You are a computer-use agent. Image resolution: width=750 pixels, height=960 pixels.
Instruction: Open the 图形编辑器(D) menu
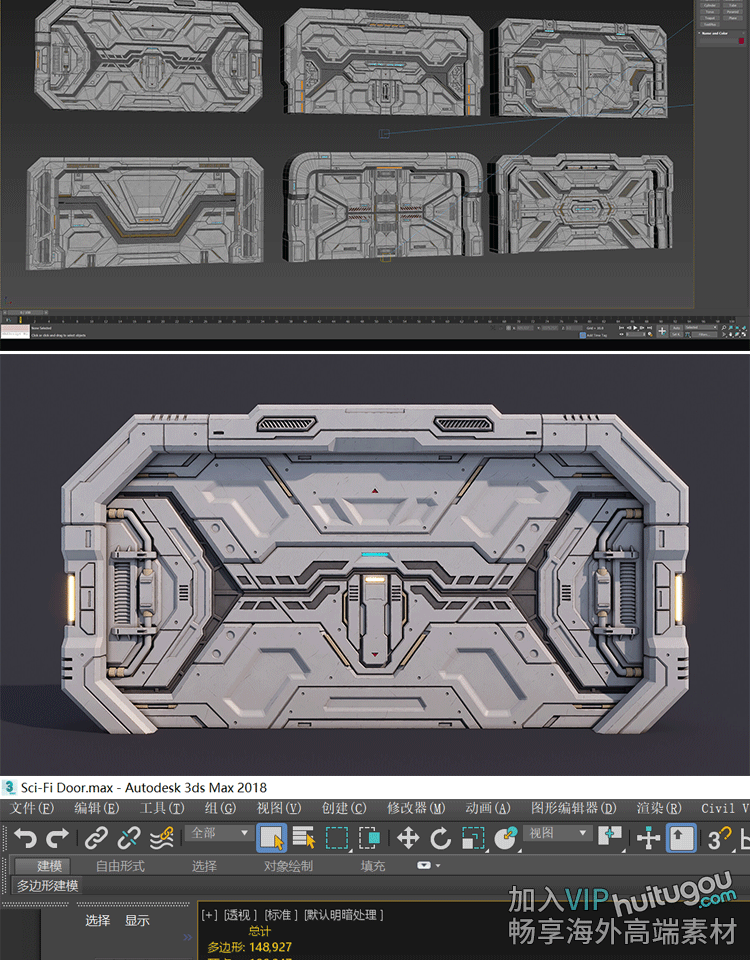[574, 808]
